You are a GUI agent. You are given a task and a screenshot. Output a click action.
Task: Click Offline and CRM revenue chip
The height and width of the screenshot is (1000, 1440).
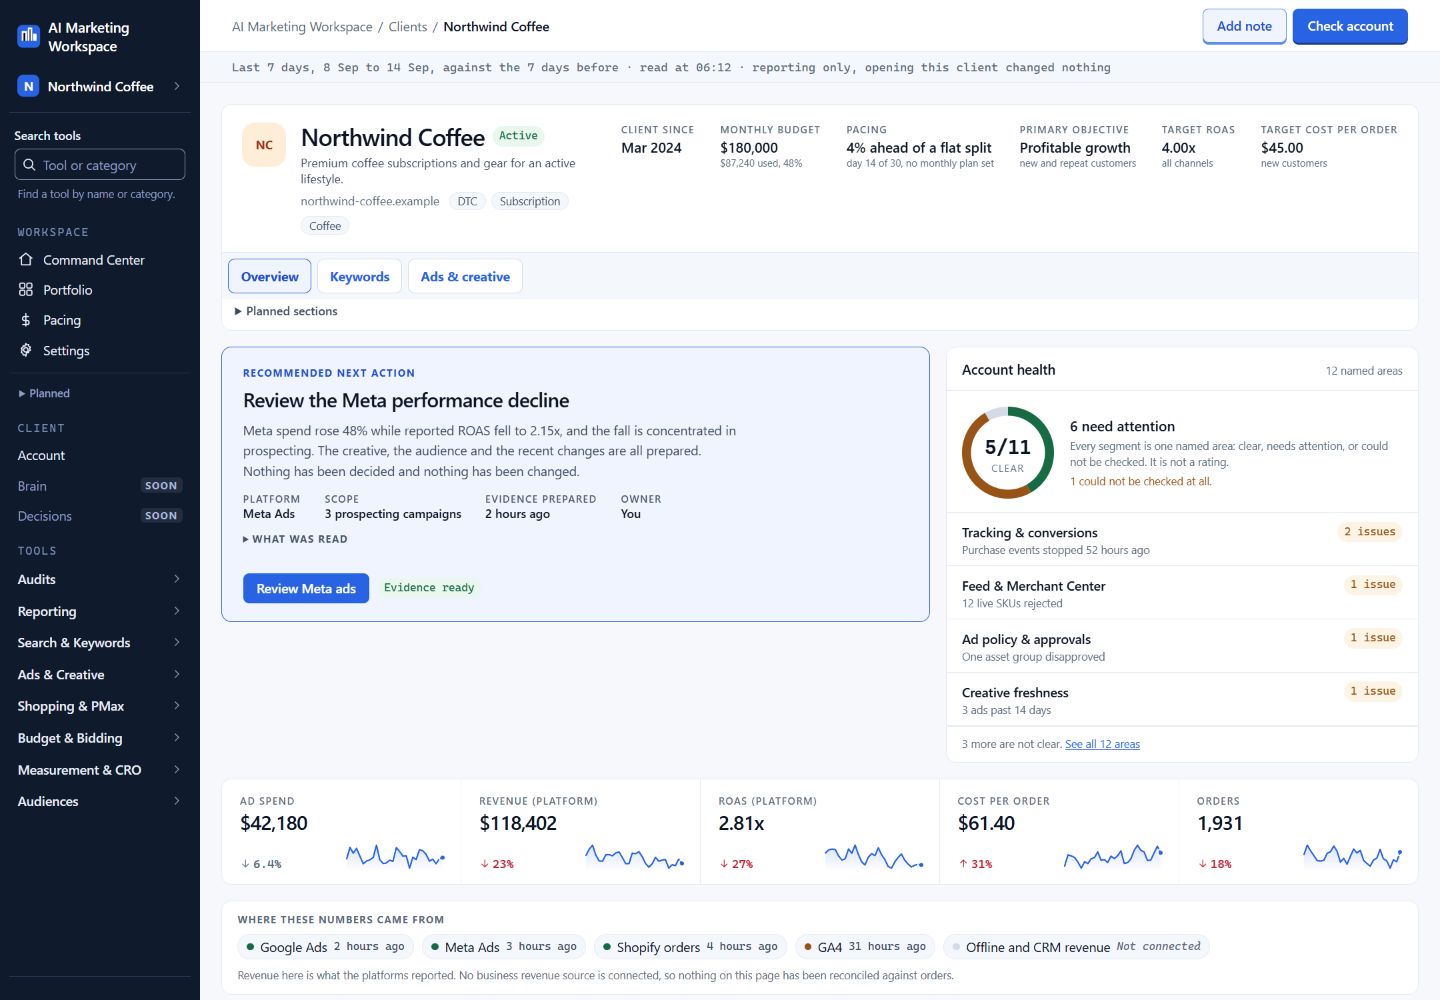(x=1076, y=946)
